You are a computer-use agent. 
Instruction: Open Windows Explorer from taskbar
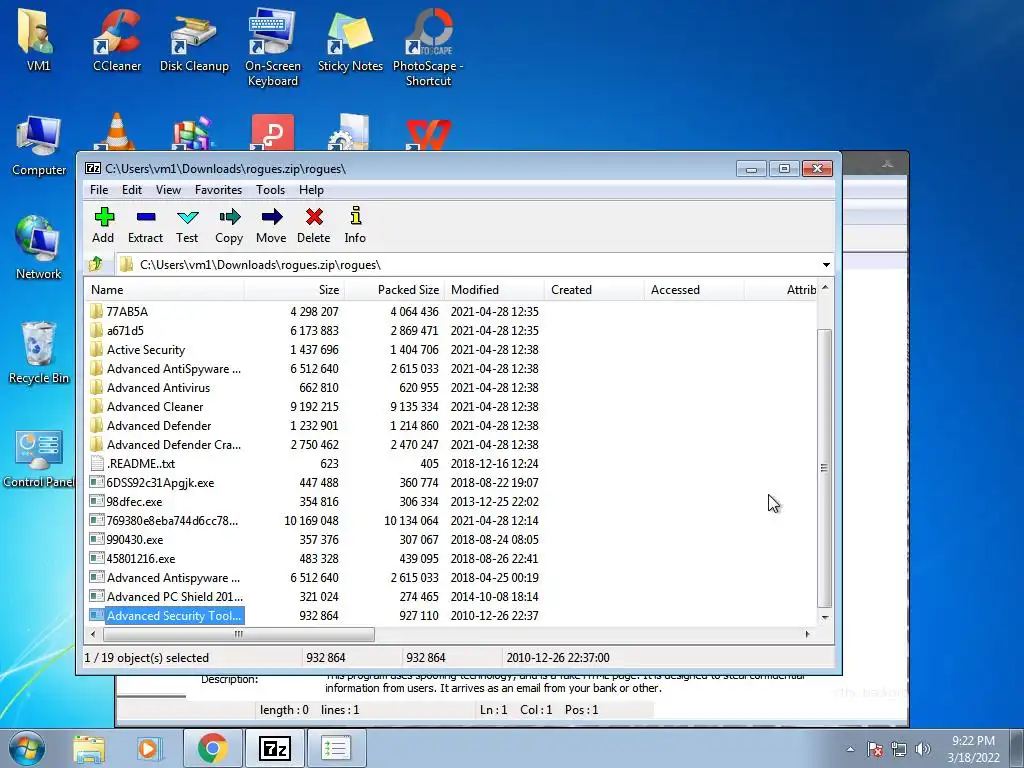(89, 748)
